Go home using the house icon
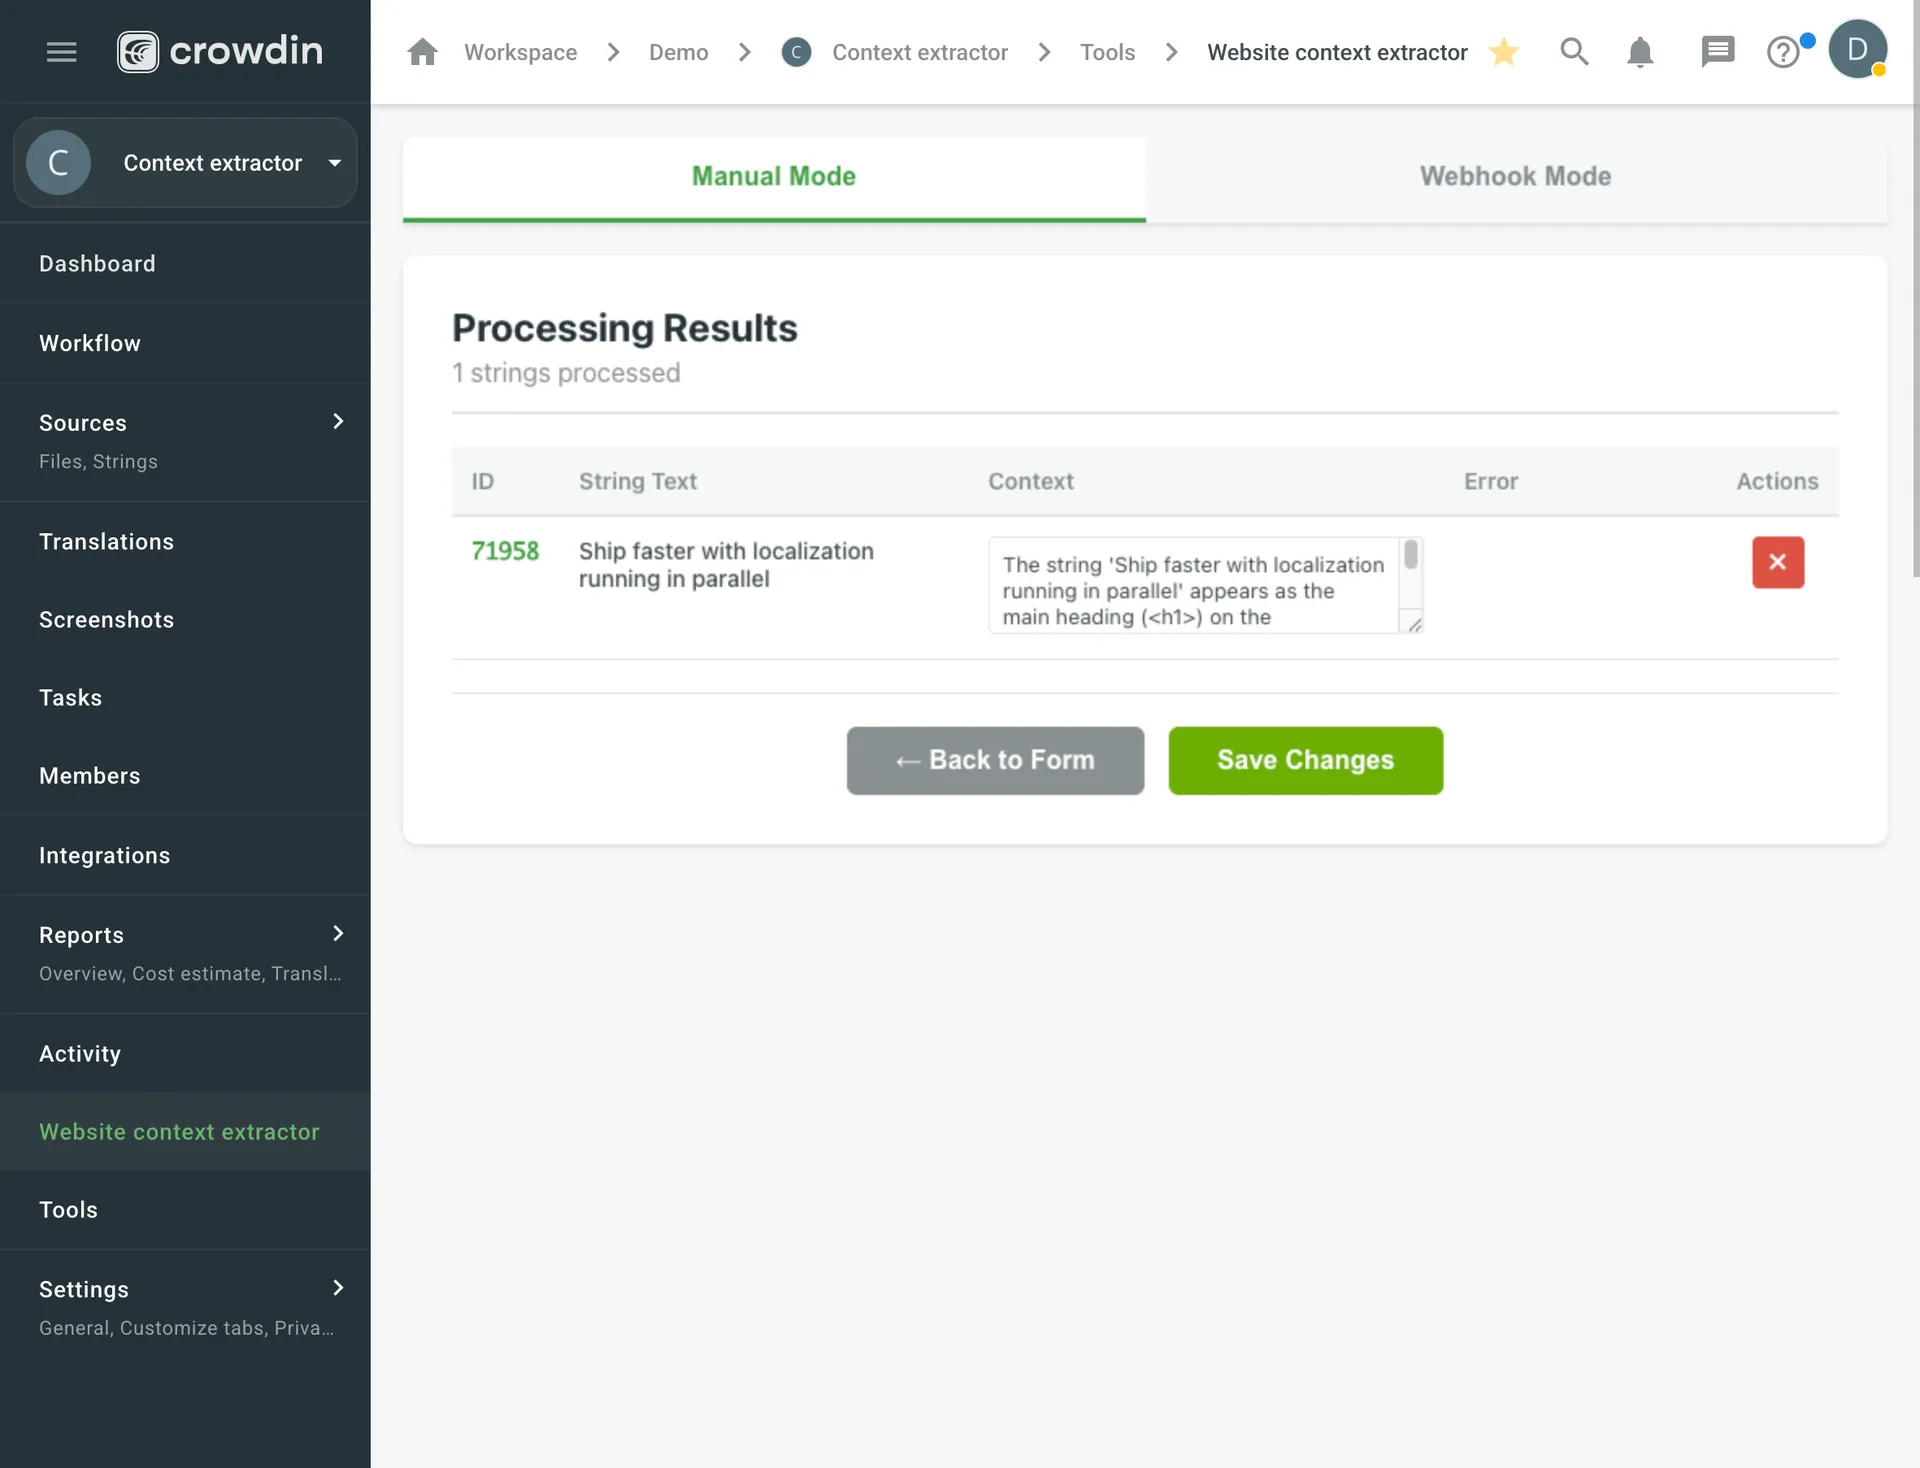This screenshot has height=1468, width=1920. tap(422, 51)
